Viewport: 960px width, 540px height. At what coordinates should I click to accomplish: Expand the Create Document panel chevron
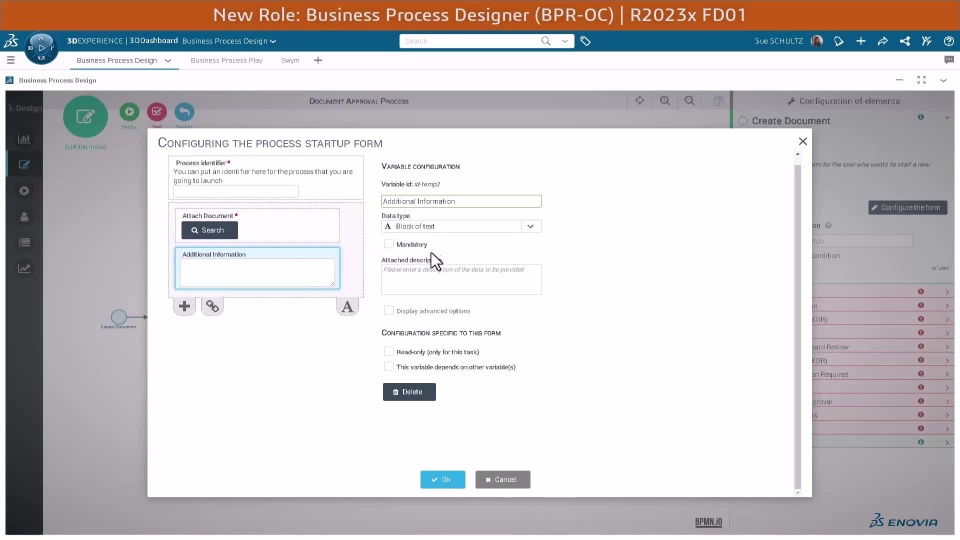947,118
